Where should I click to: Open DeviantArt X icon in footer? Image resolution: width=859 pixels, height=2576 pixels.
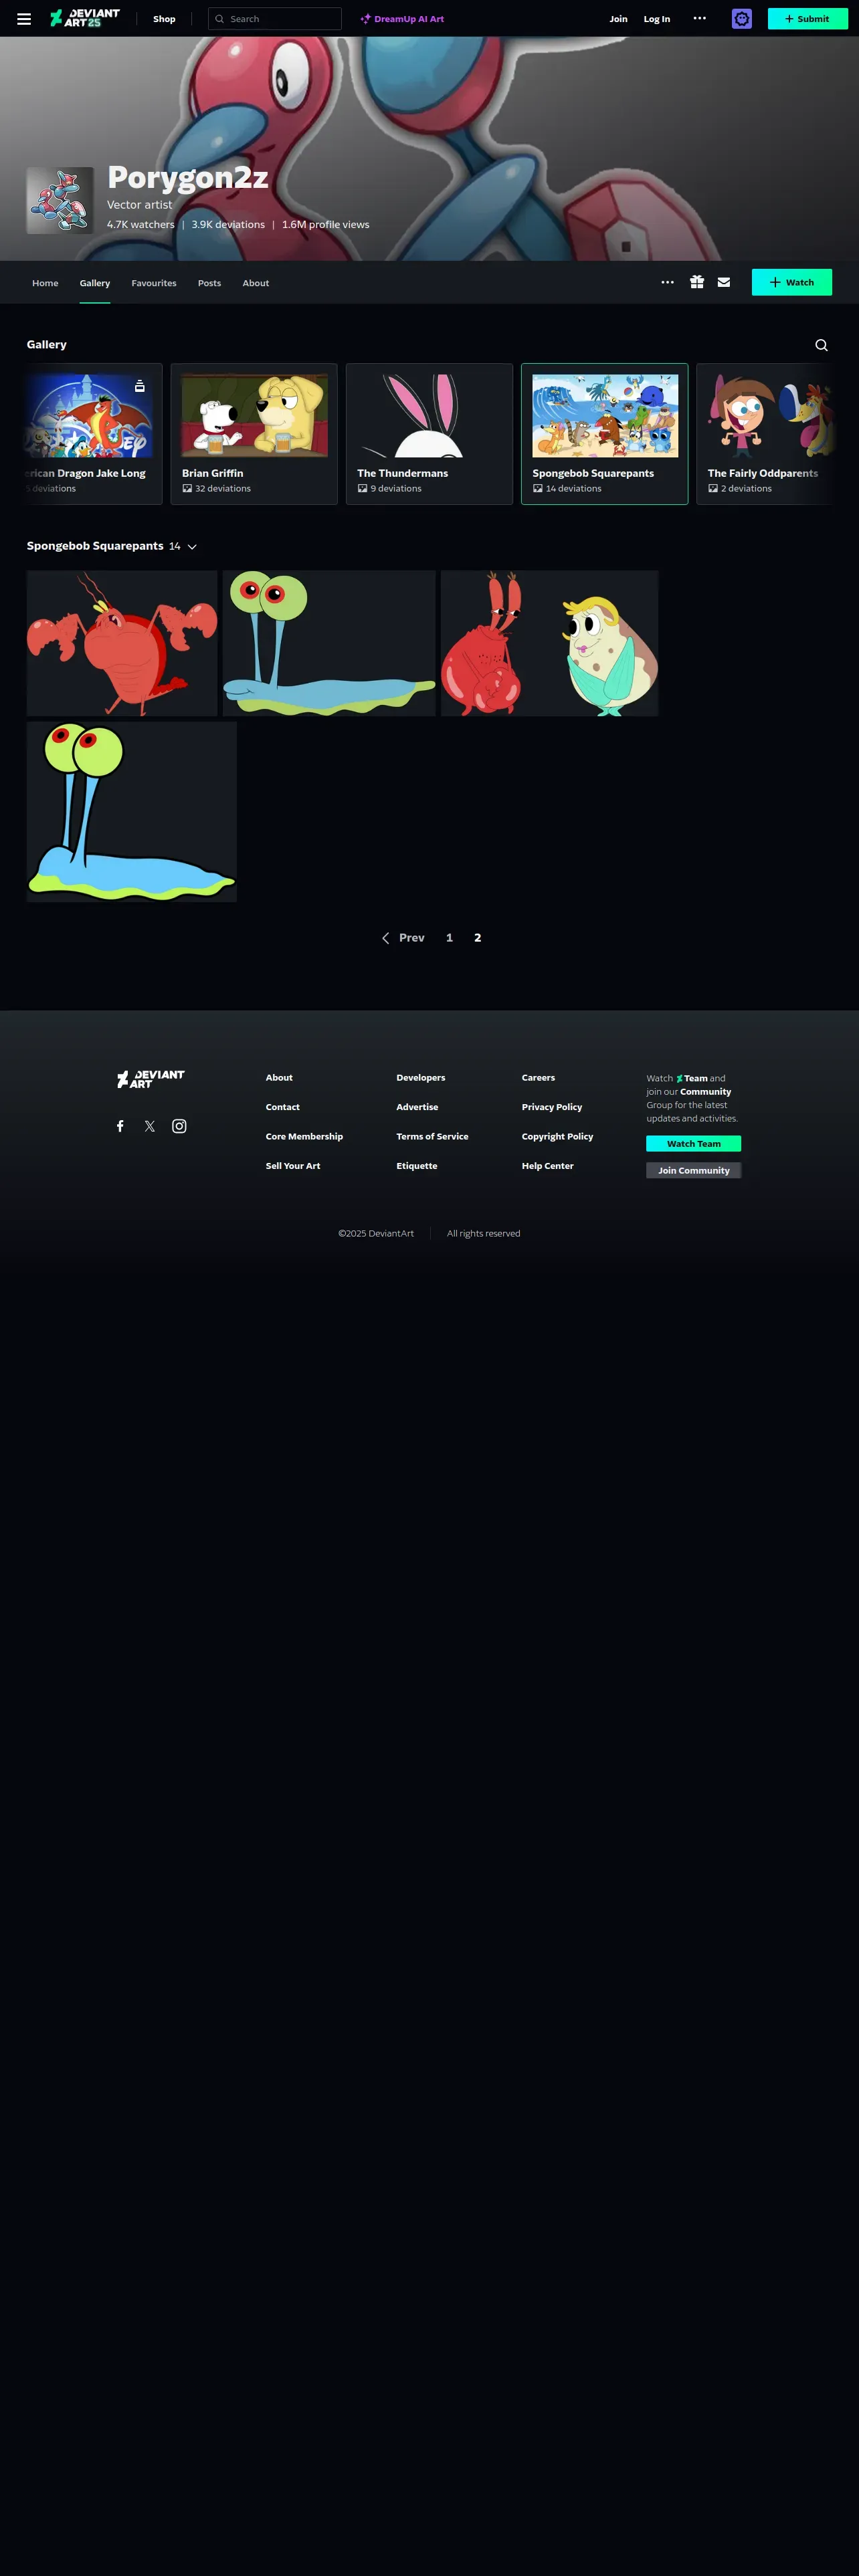click(149, 1126)
